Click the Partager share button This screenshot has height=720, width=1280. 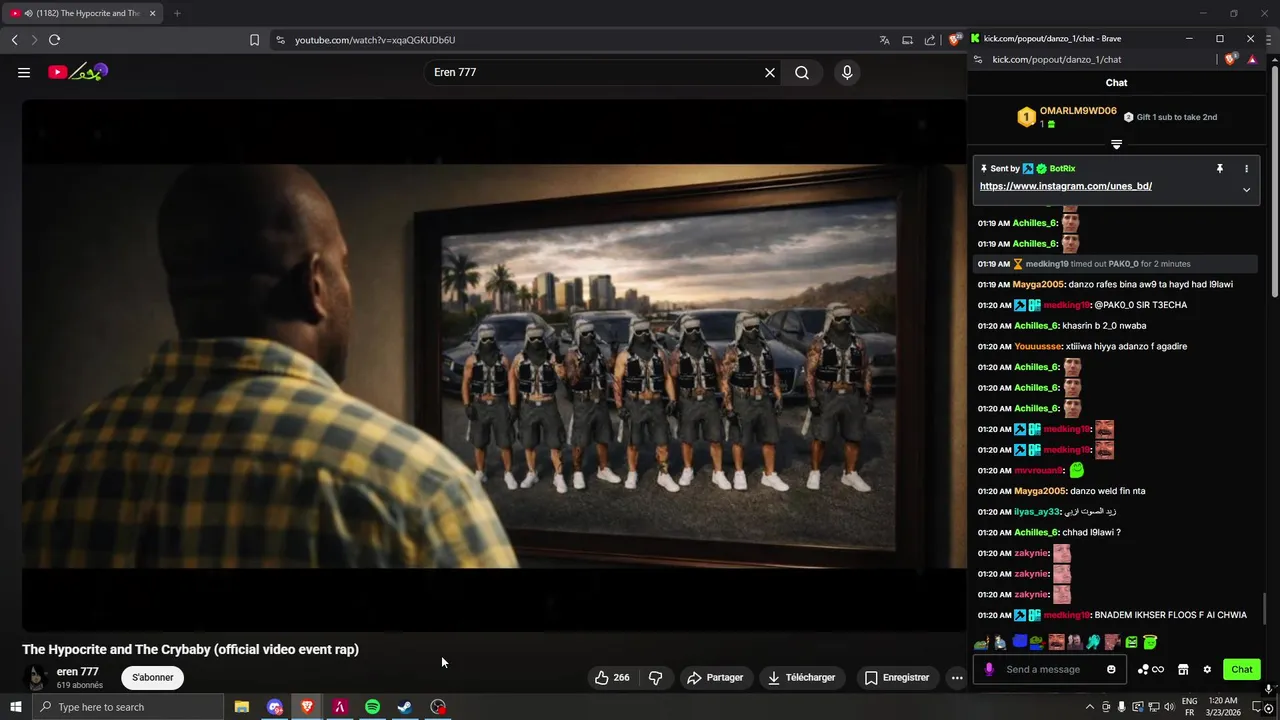tap(715, 677)
